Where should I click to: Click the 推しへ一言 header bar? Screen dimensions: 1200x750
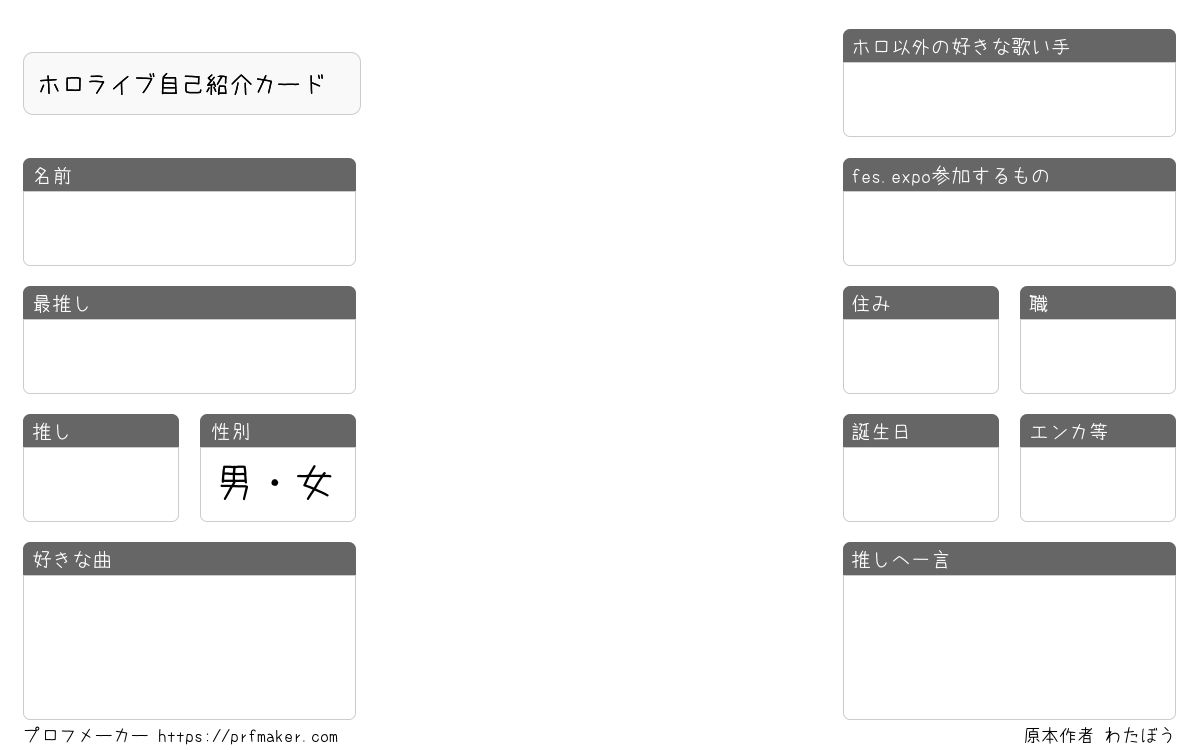(1009, 559)
